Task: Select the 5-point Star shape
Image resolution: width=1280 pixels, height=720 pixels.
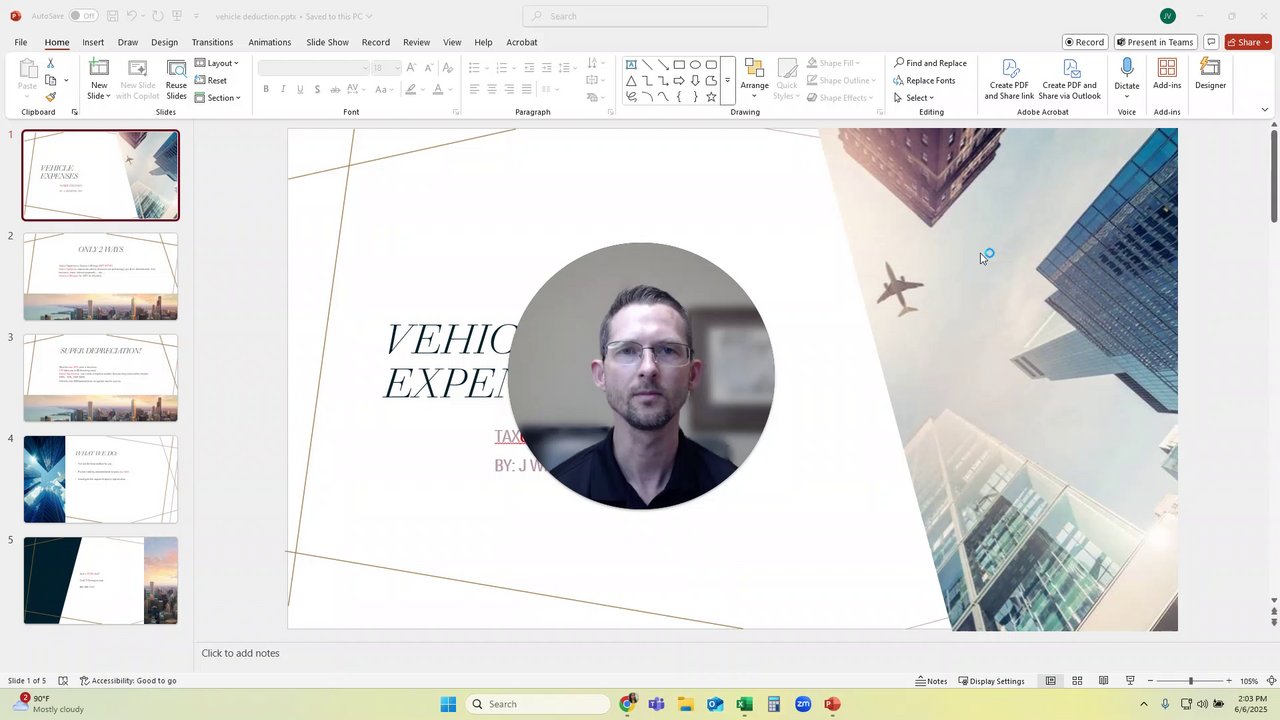Action: [x=711, y=97]
